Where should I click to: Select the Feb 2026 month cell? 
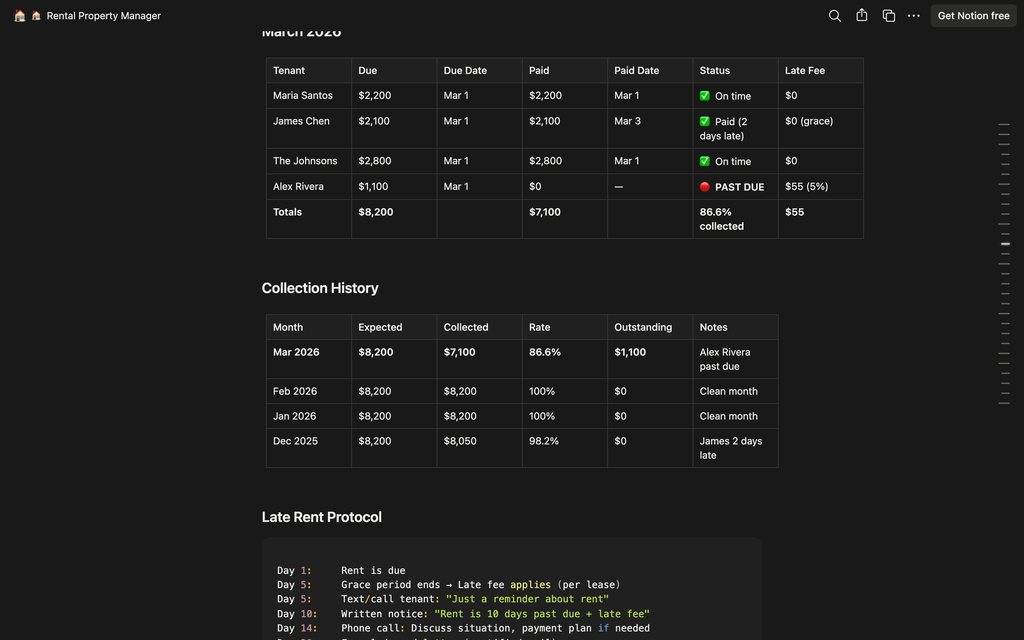click(x=308, y=391)
